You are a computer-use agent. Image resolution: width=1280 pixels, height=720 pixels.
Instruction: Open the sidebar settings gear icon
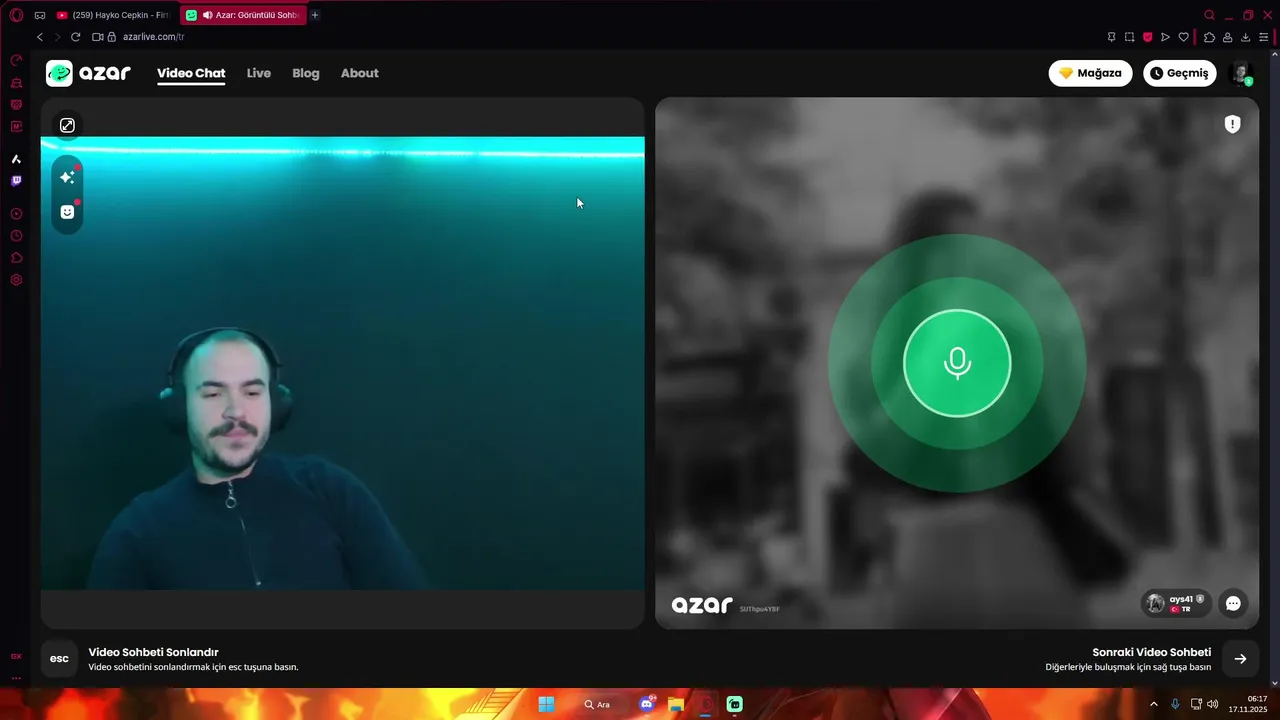tap(16, 280)
